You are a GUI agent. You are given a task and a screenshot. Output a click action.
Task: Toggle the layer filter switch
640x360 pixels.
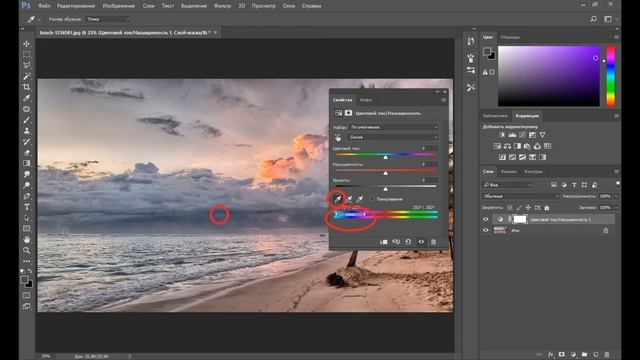point(617,184)
